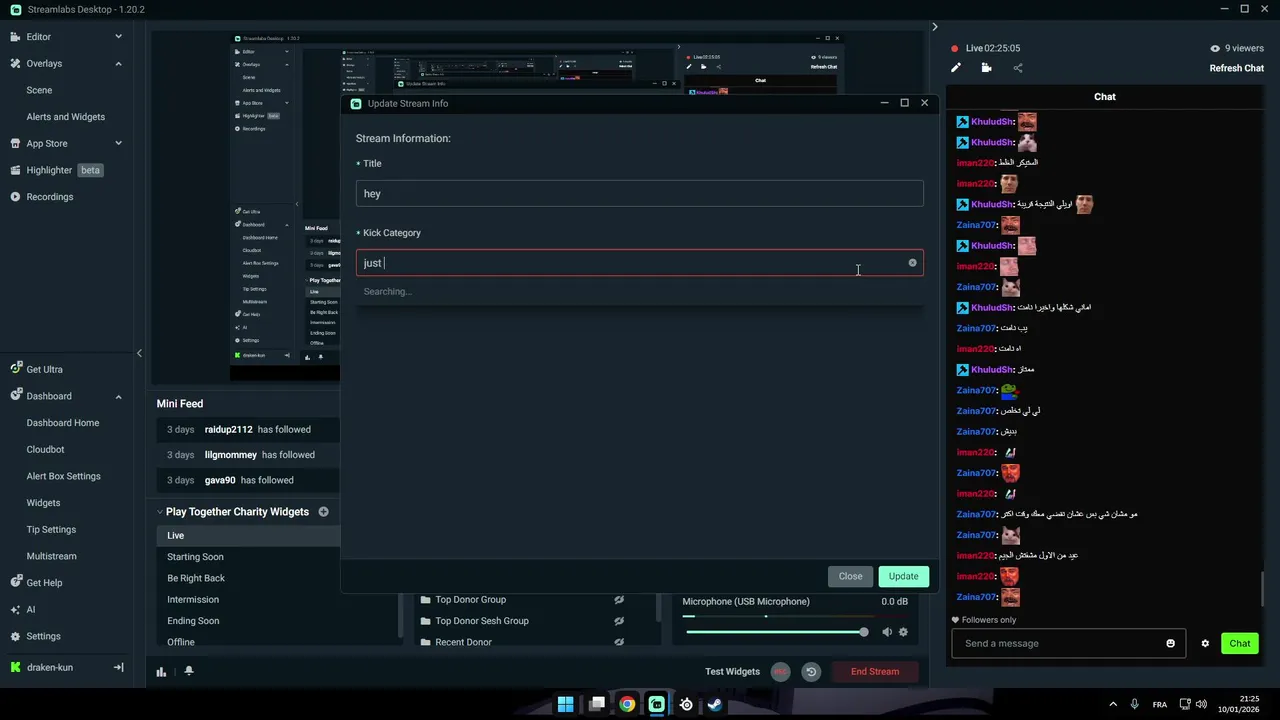The height and width of the screenshot is (720, 1280).
Task: Expand the Editor menu chevron
Action: coord(118,37)
